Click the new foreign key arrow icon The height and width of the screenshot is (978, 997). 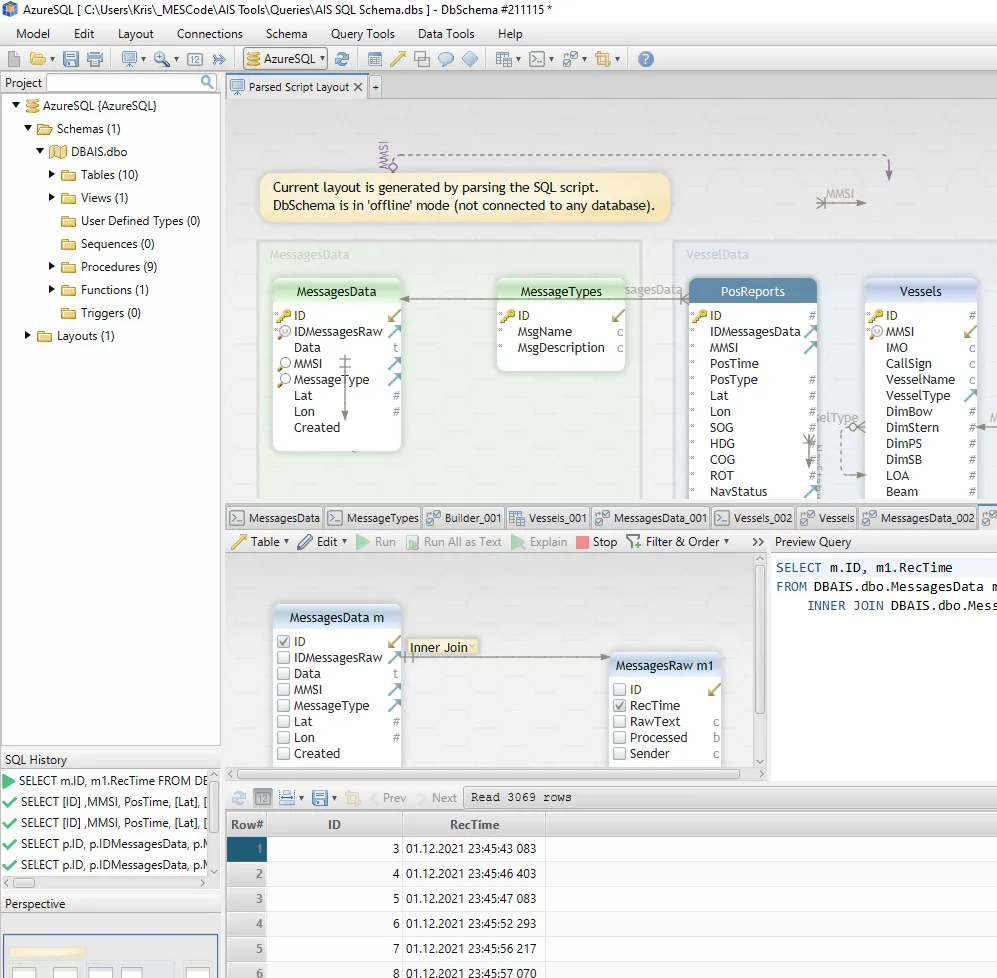tap(398, 59)
